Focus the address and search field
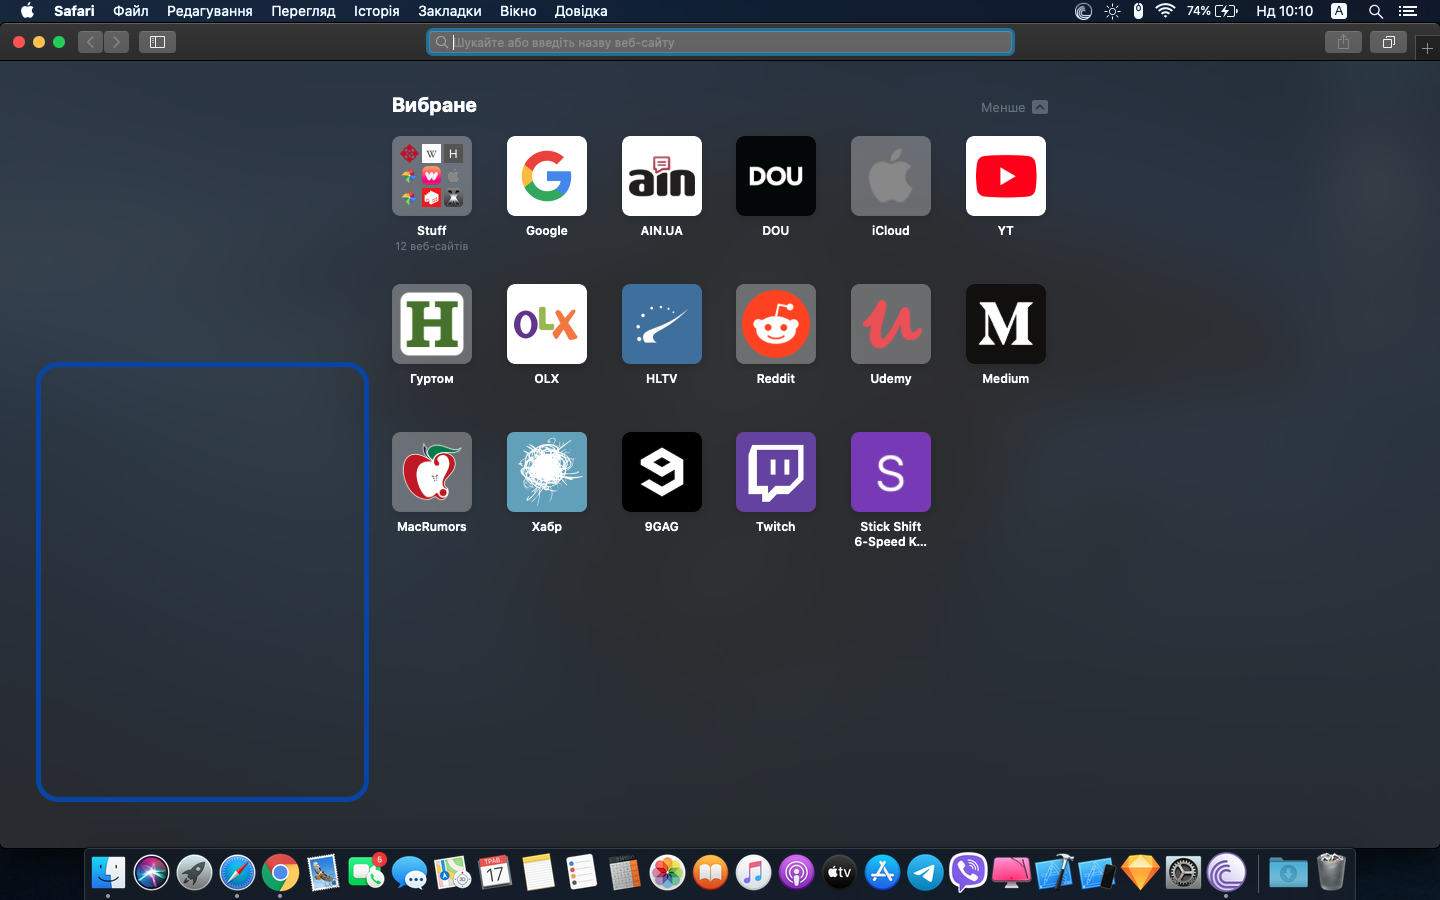 pyautogui.click(x=720, y=42)
